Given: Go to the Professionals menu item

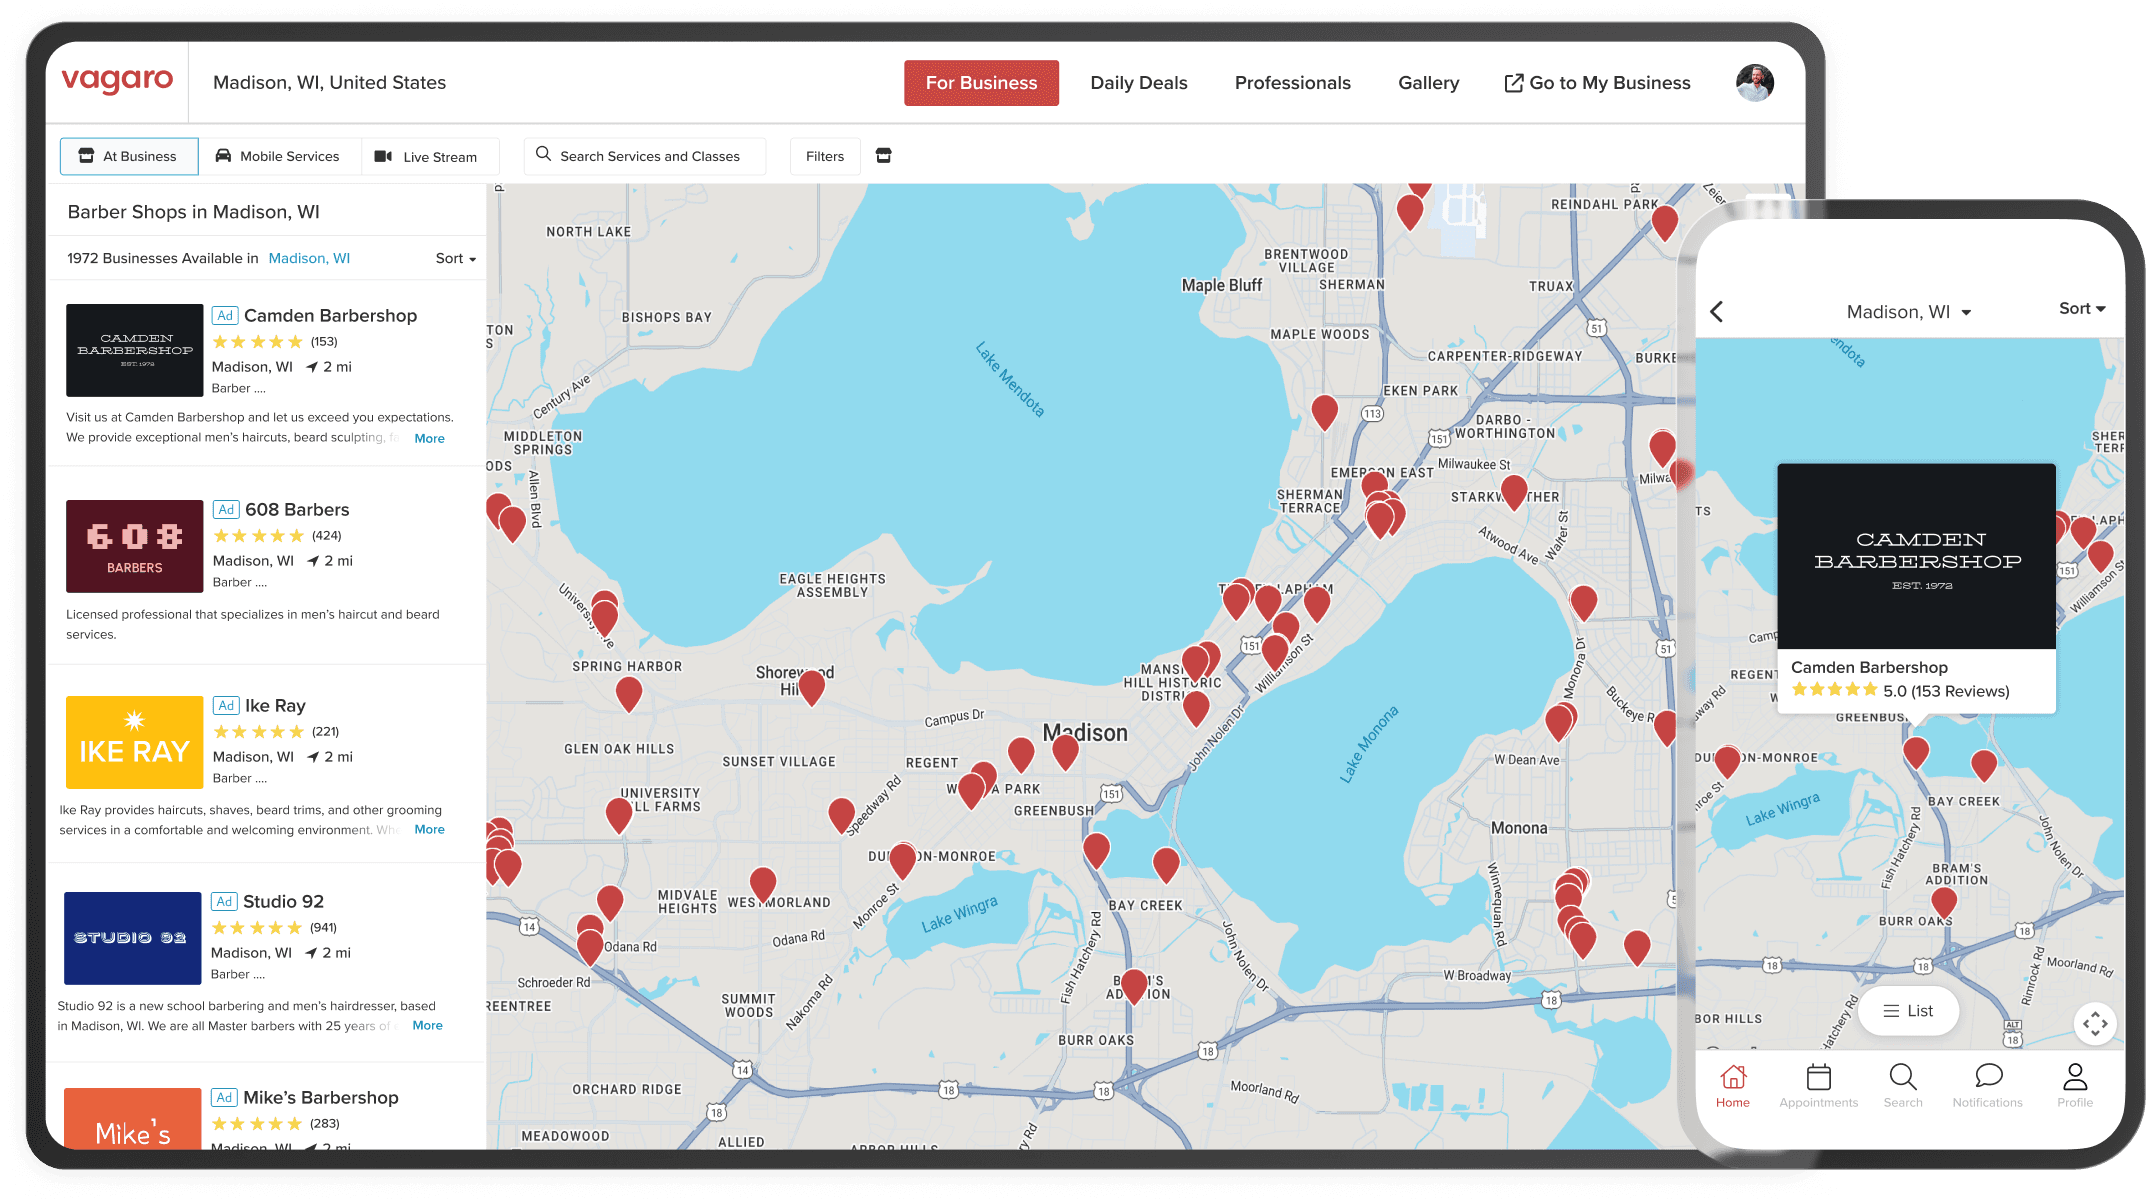Looking at the screenshot, I should (x=1292, y=83).
